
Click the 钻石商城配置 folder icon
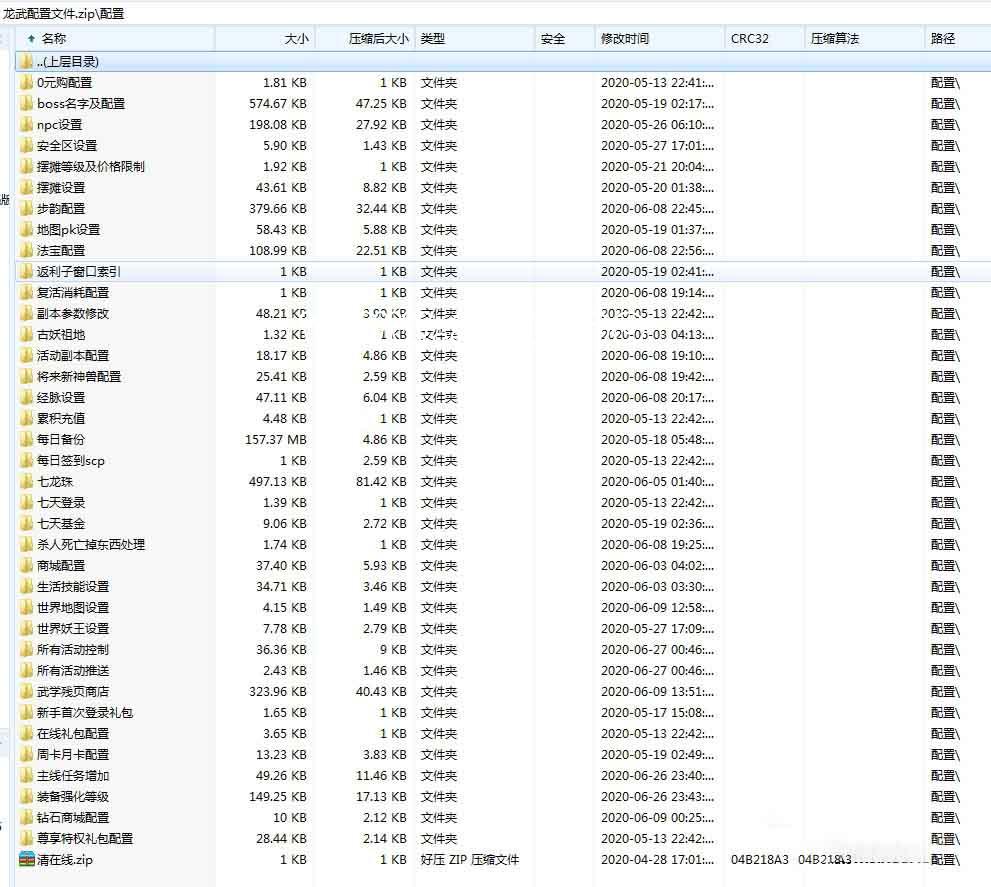(x=26, y=817)
